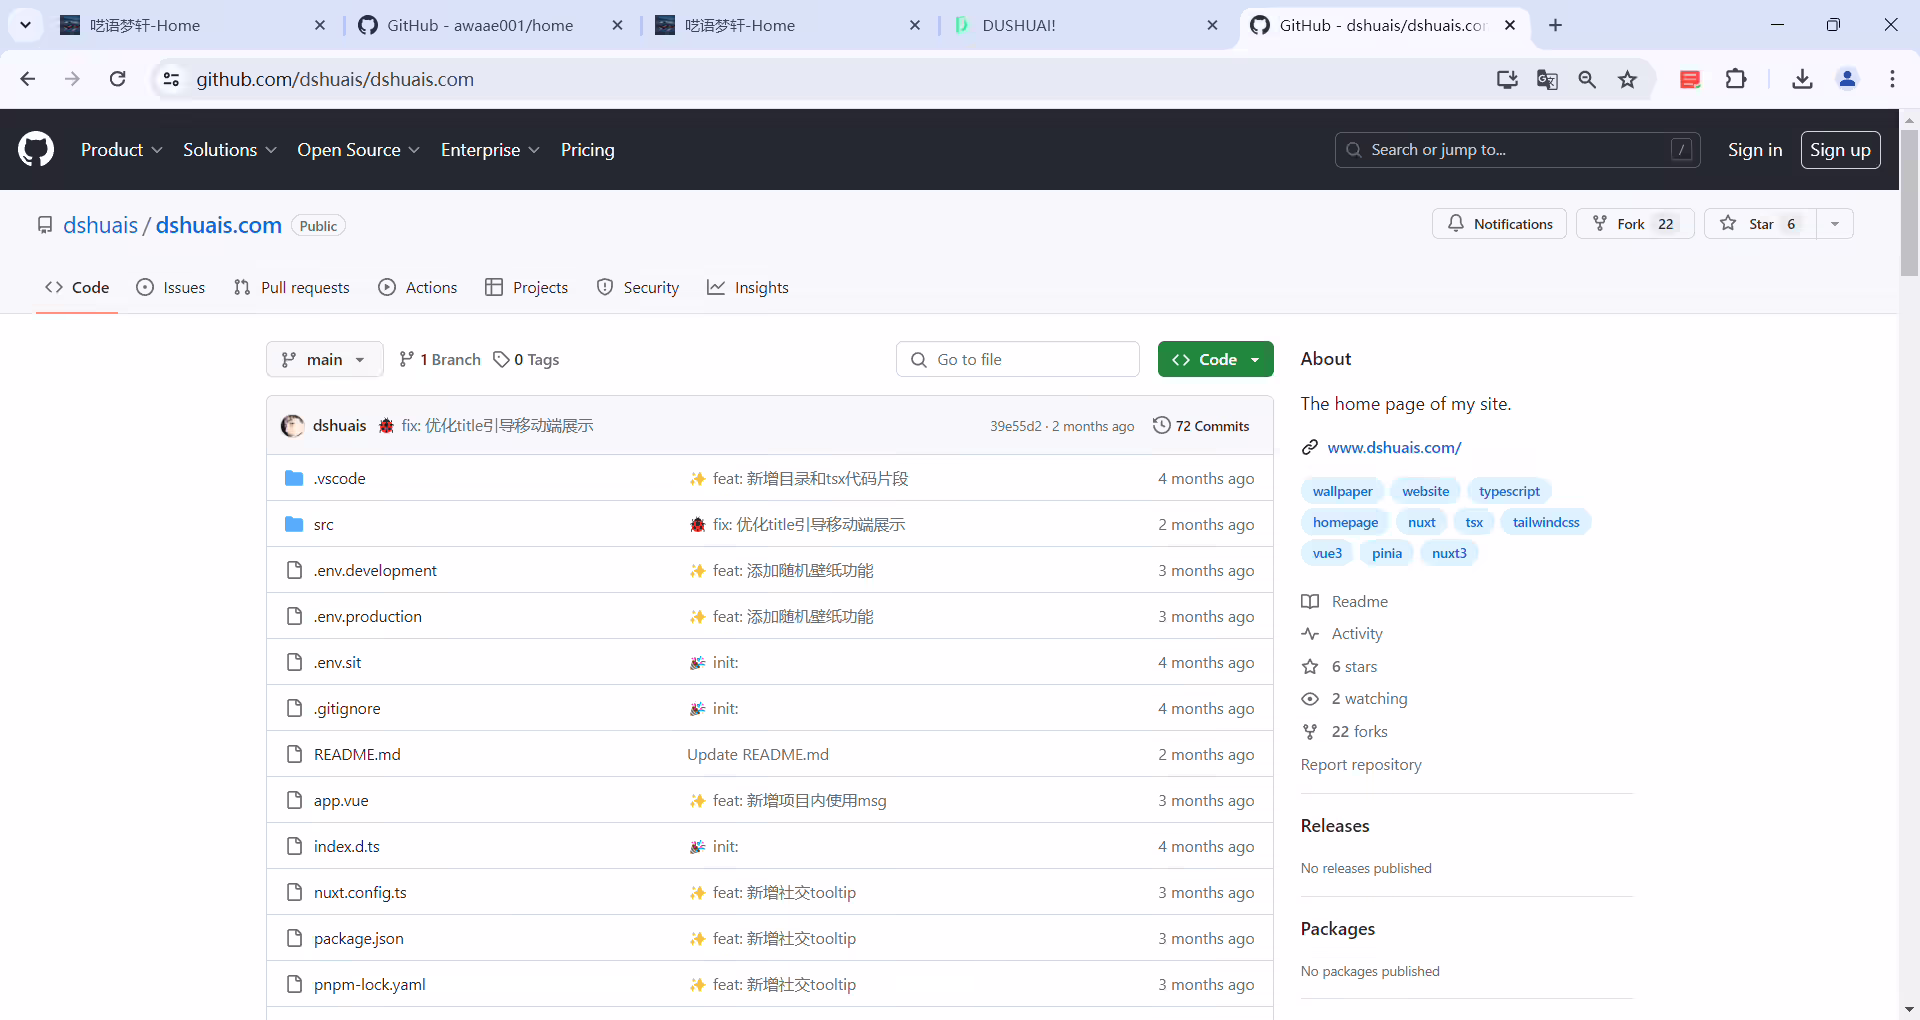Click the Notifications bell button

(x=1500, y=224)
